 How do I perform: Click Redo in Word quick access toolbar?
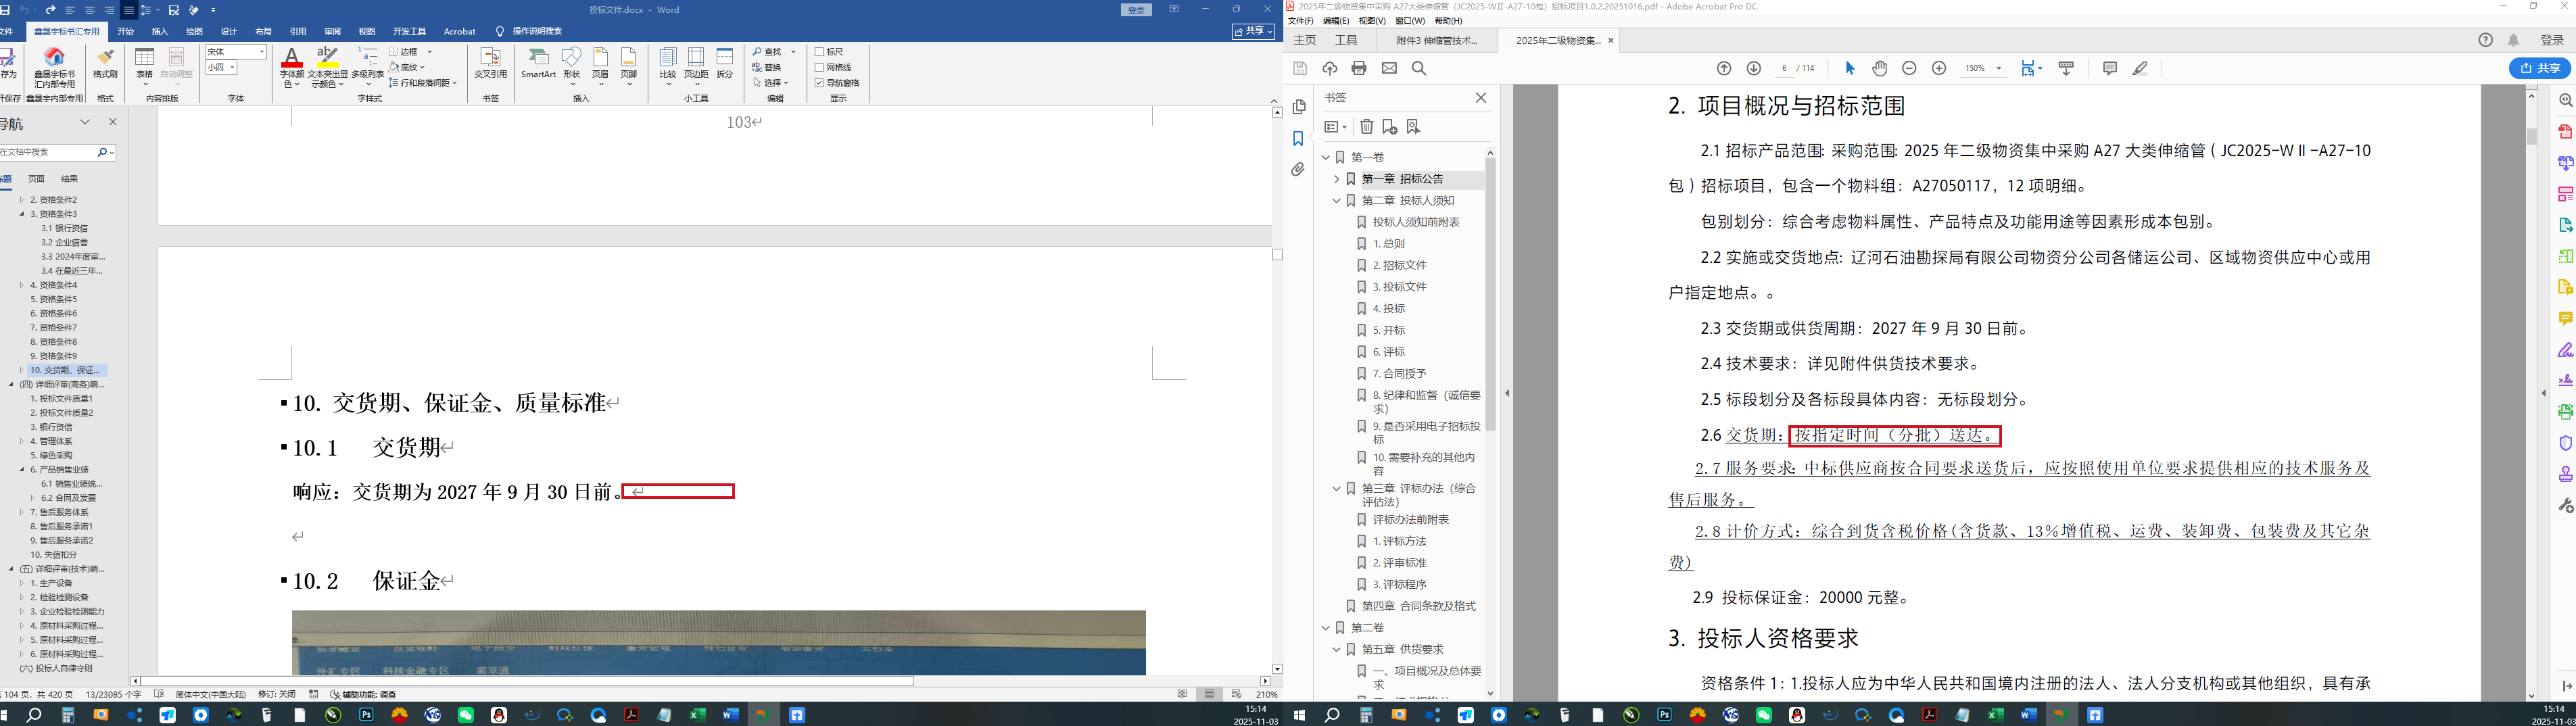(x=51, y=10)
